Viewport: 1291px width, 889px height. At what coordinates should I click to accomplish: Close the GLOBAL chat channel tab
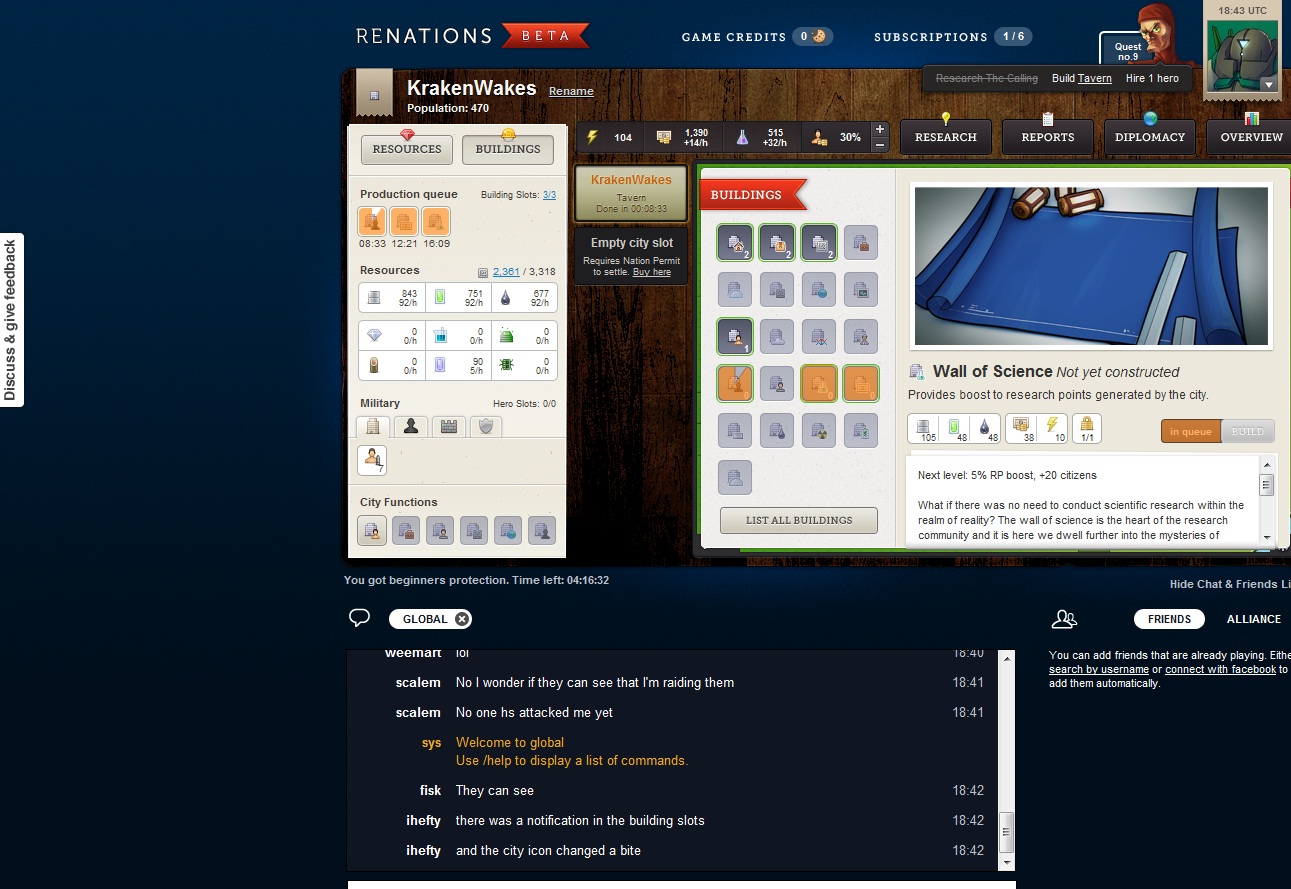[461, 619]
